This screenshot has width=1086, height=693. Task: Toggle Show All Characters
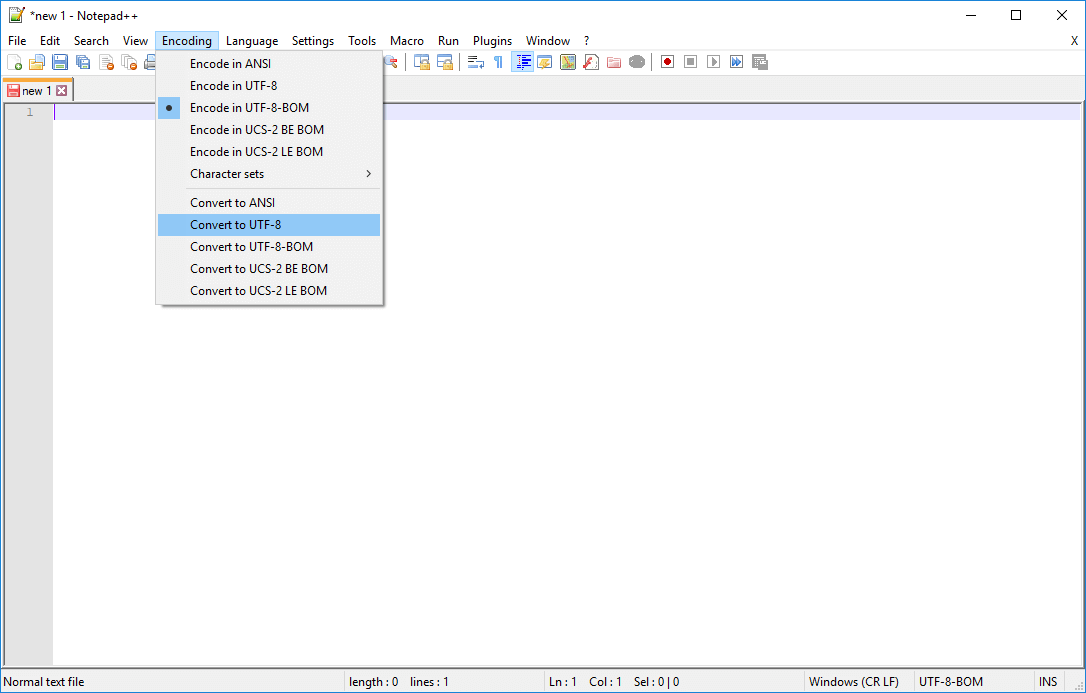[497, 61]
